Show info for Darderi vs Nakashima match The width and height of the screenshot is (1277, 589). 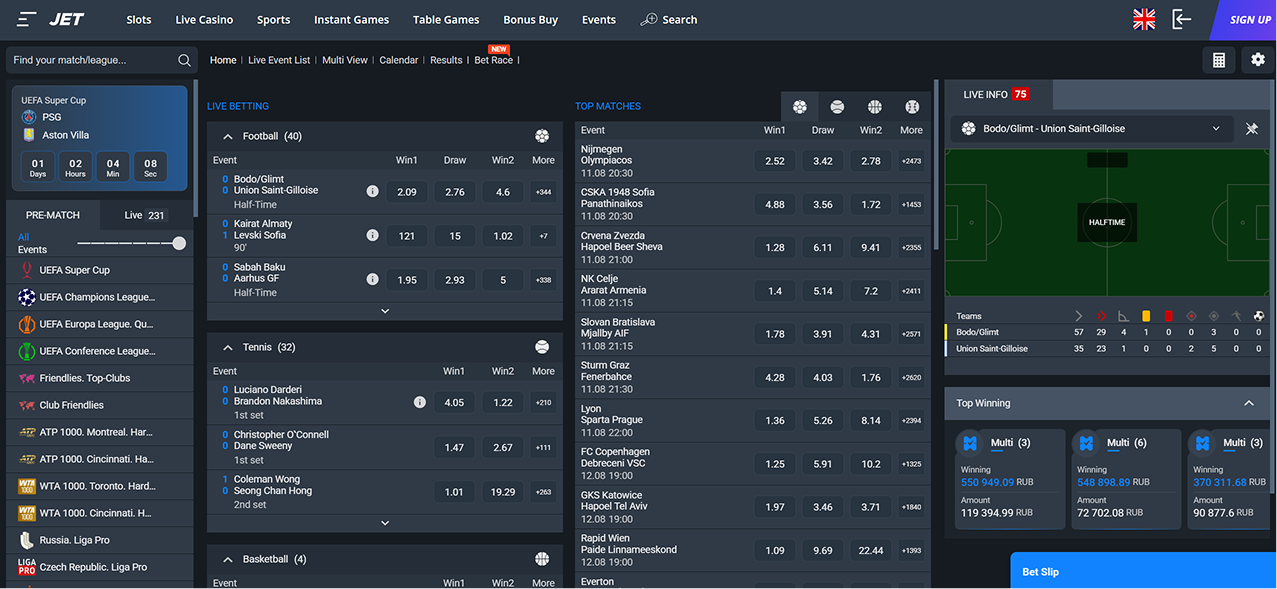pos(420,402)
